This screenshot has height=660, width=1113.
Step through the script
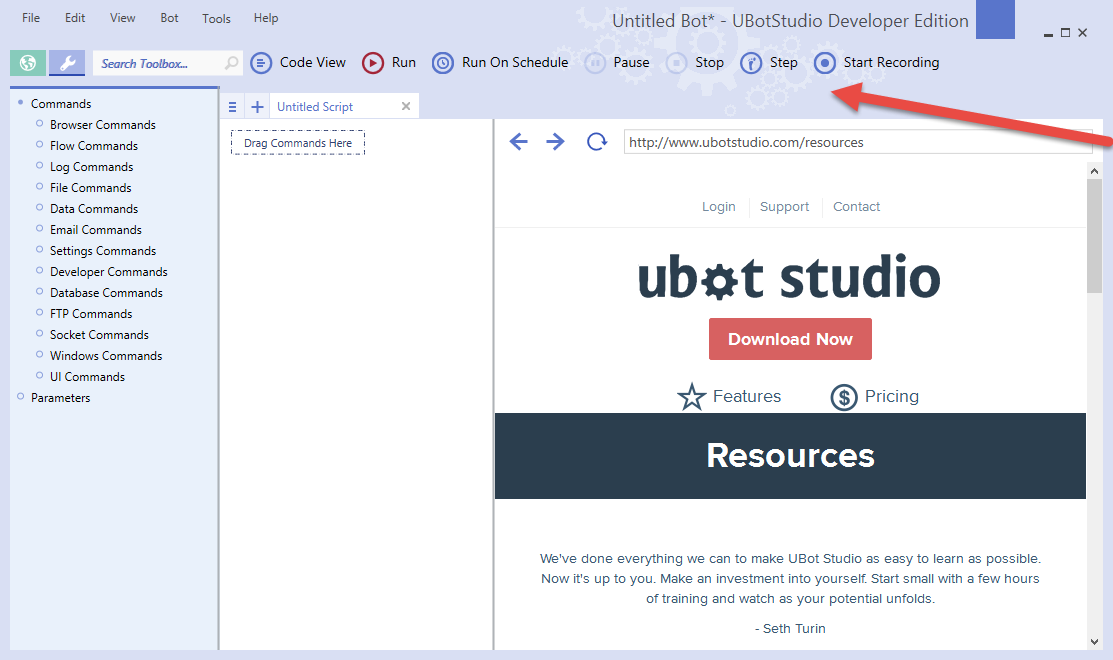click(769, 62)
